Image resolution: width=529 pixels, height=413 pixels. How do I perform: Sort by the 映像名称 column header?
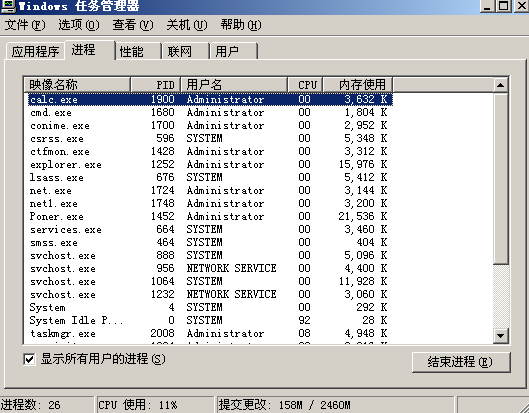(x=77, y=84)
